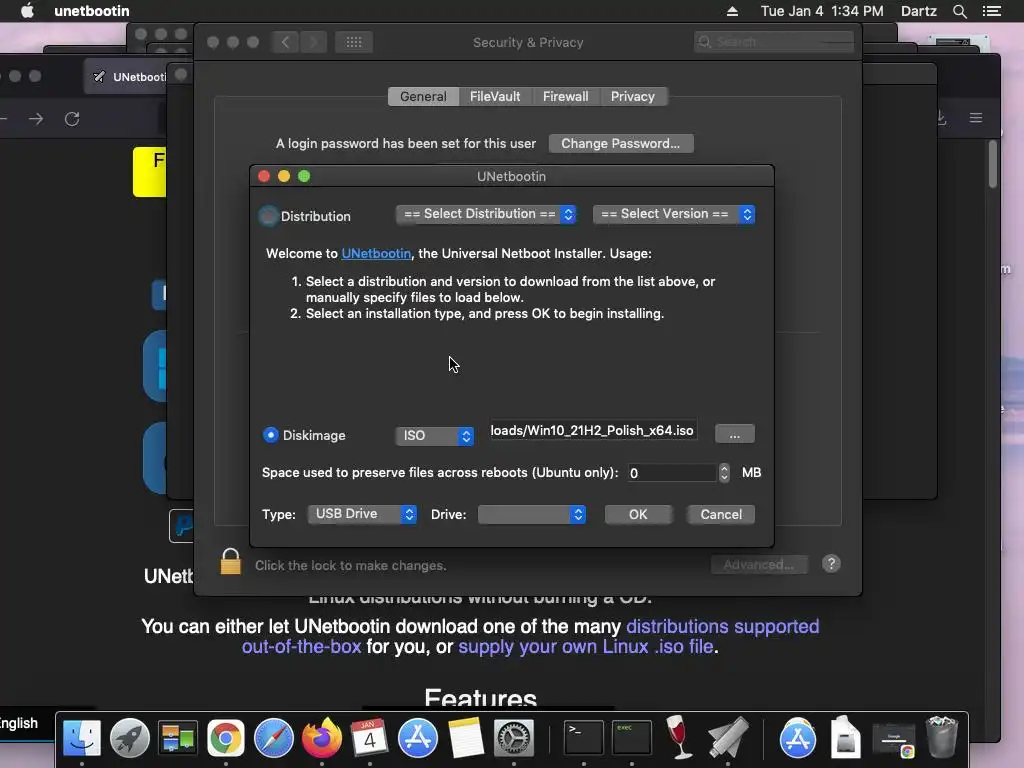The image size is (1024, 768).
Task: Open Safari from the dock
Action: click(274, 738)
